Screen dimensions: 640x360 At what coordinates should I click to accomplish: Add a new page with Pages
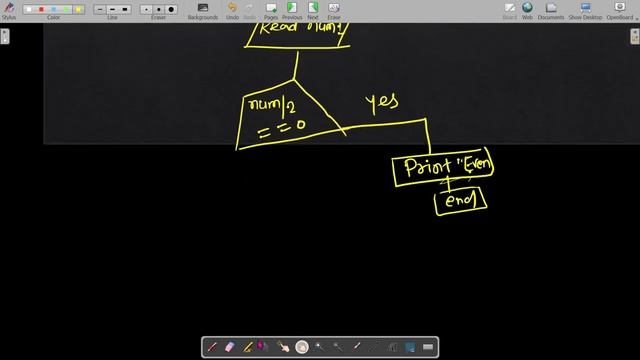click(x=271, y=11)
